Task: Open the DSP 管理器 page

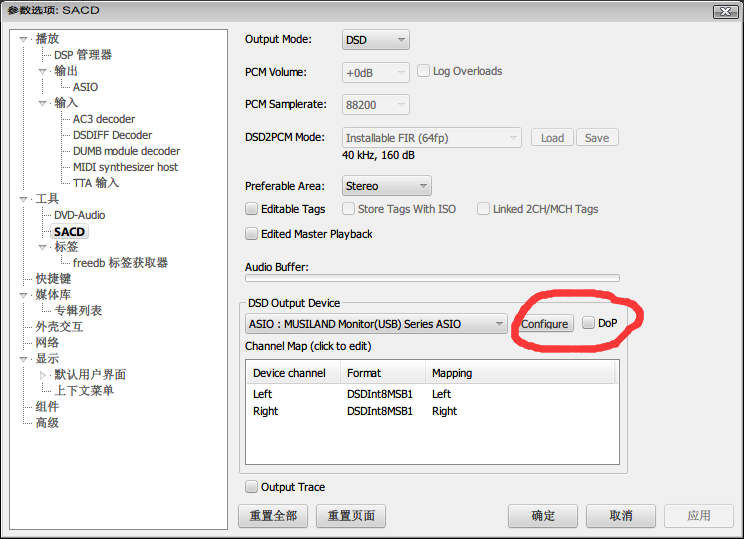Action: pyautogui.click(x=82, y=55)
